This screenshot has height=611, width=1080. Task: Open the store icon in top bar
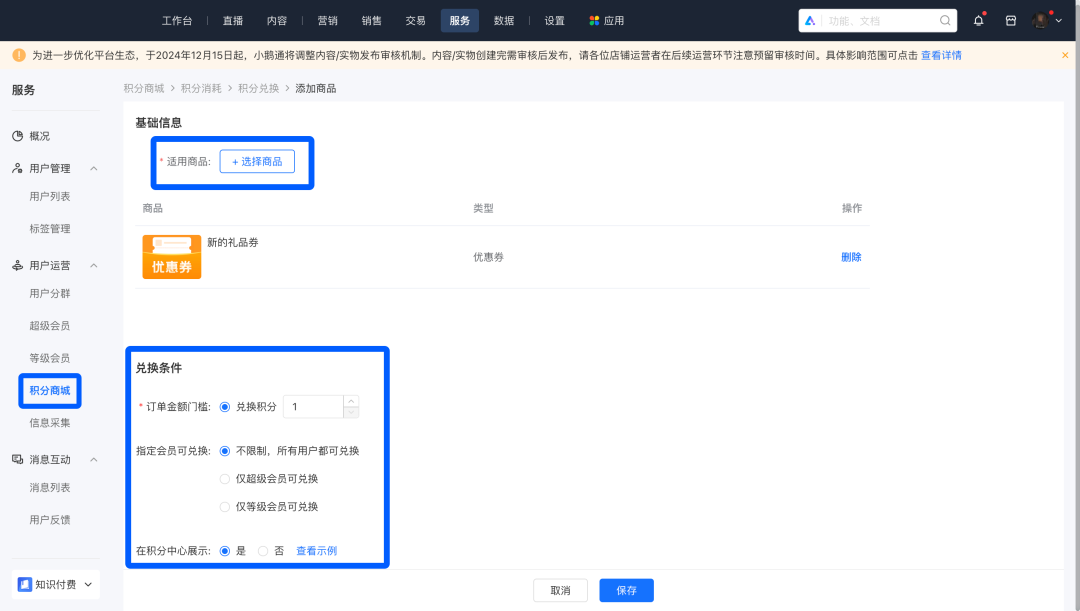(1010, 21)
